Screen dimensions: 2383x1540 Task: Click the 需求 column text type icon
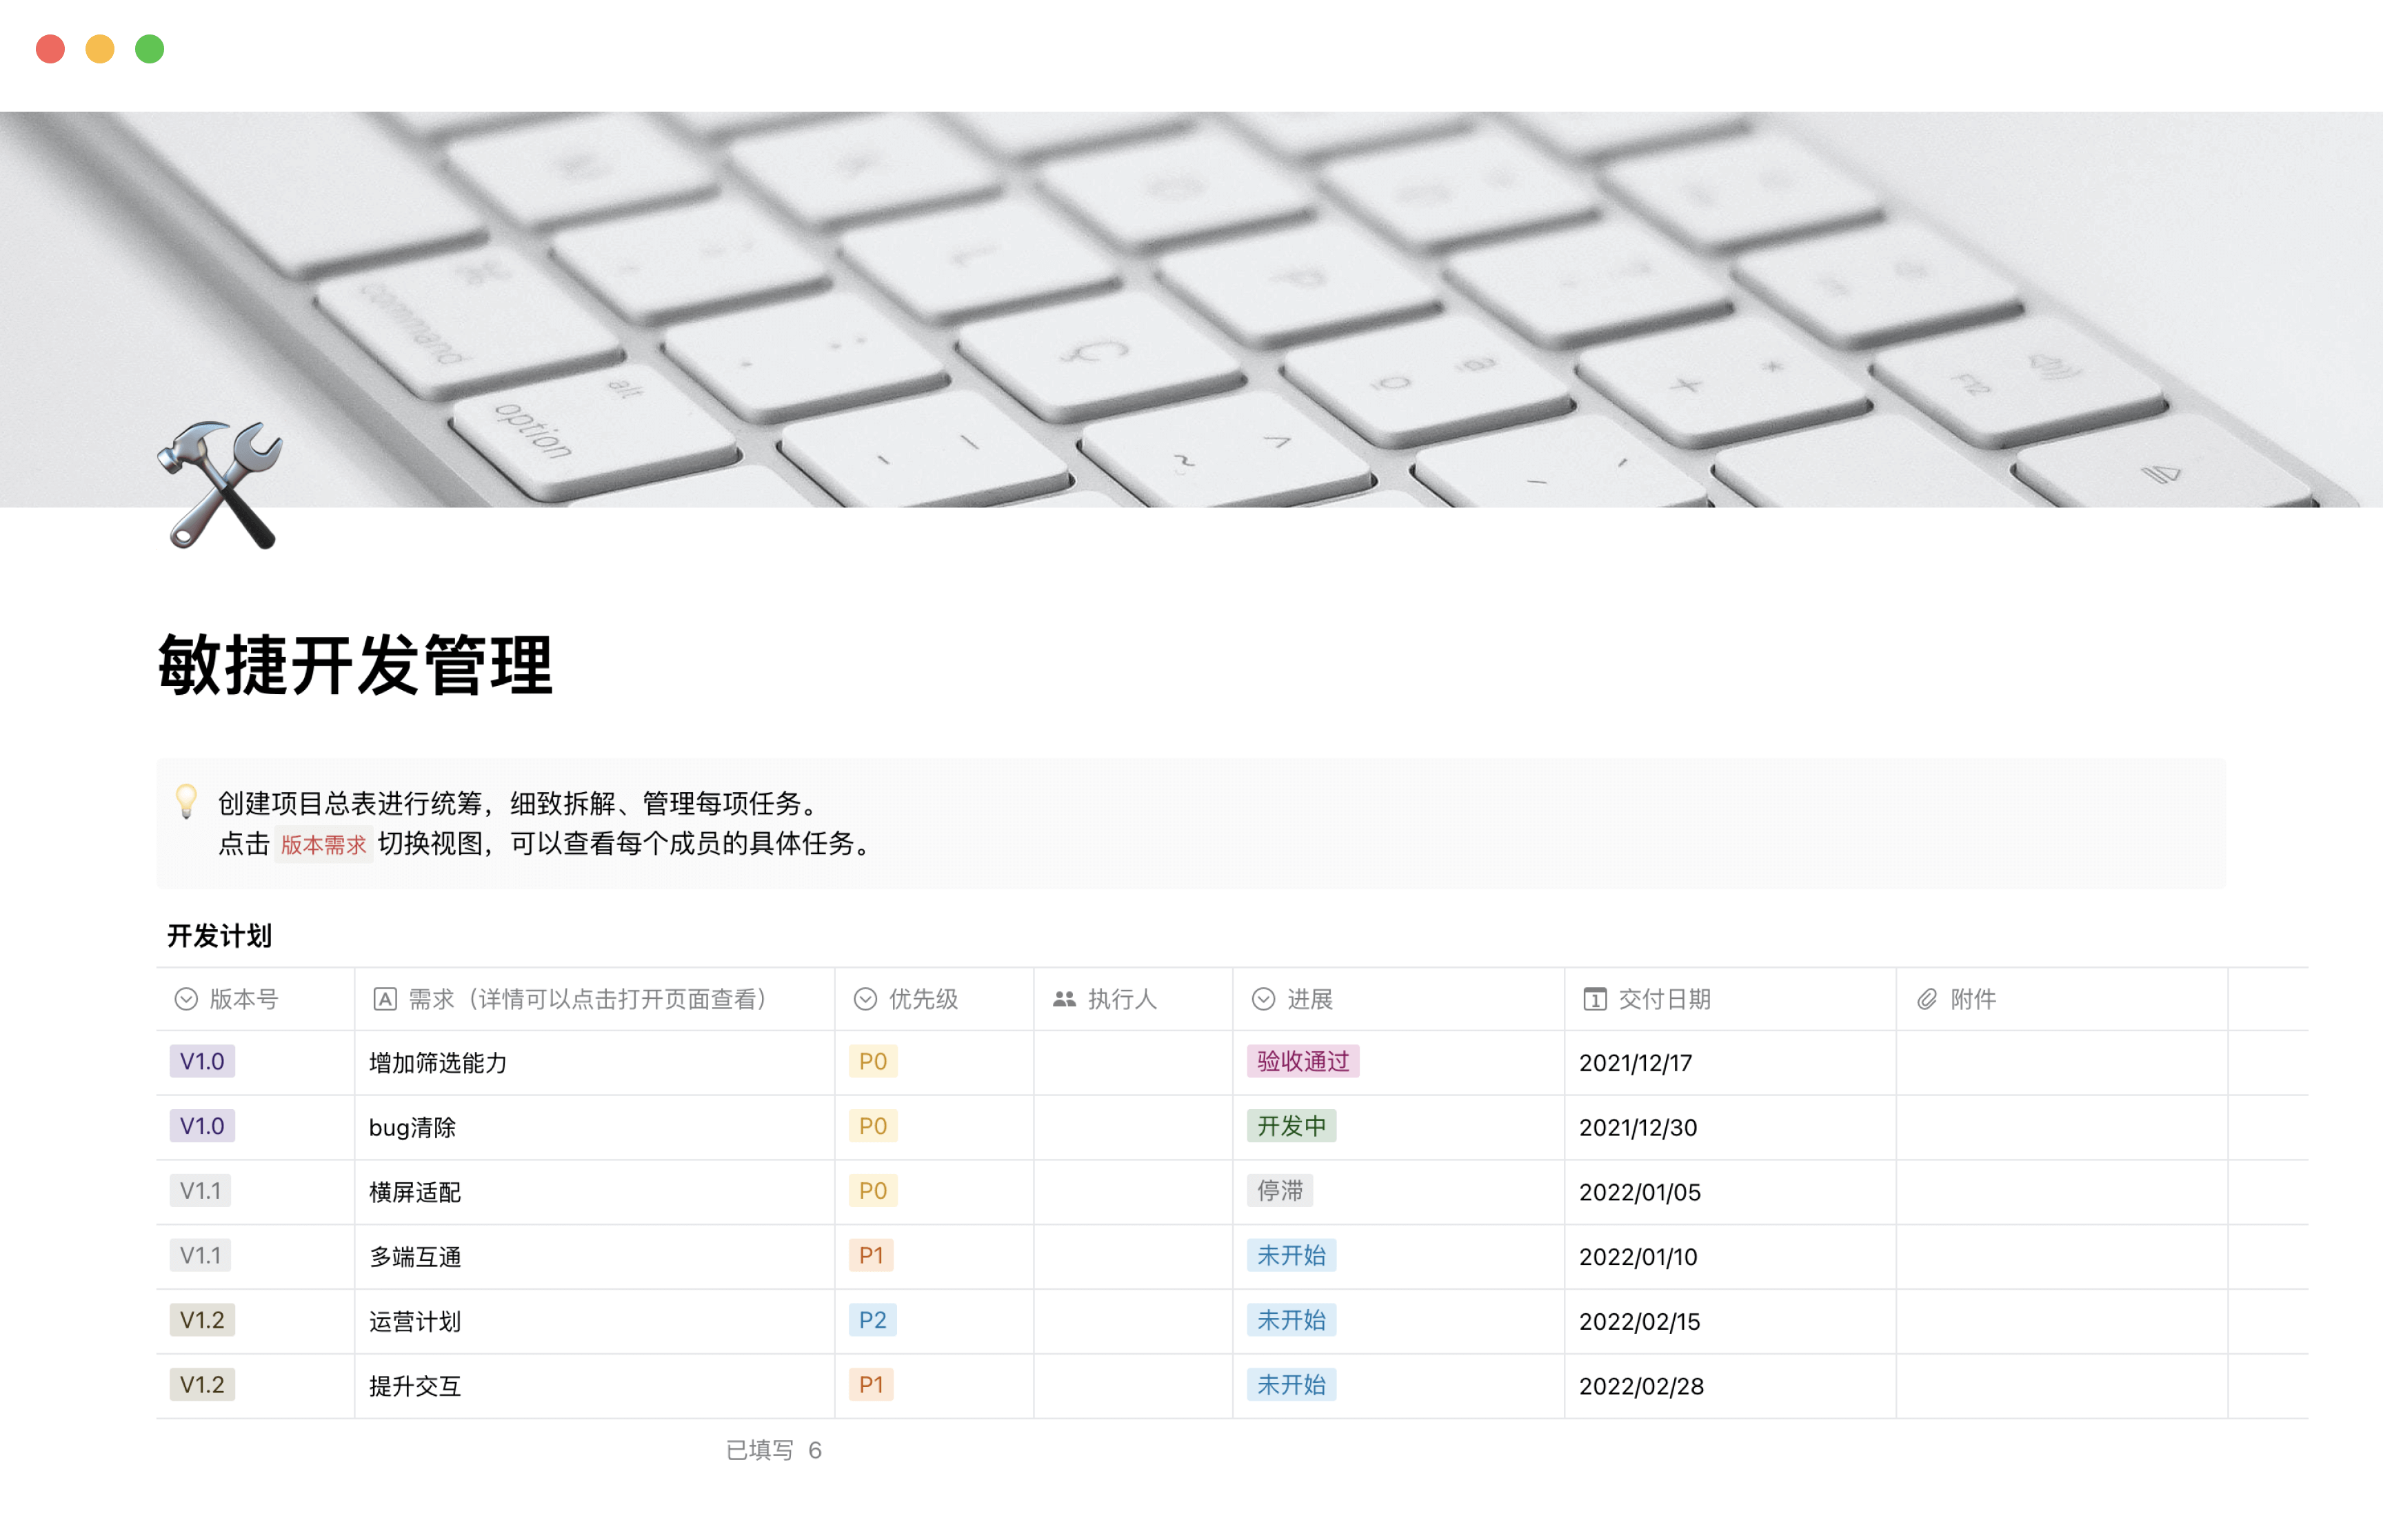click(385, 999)
